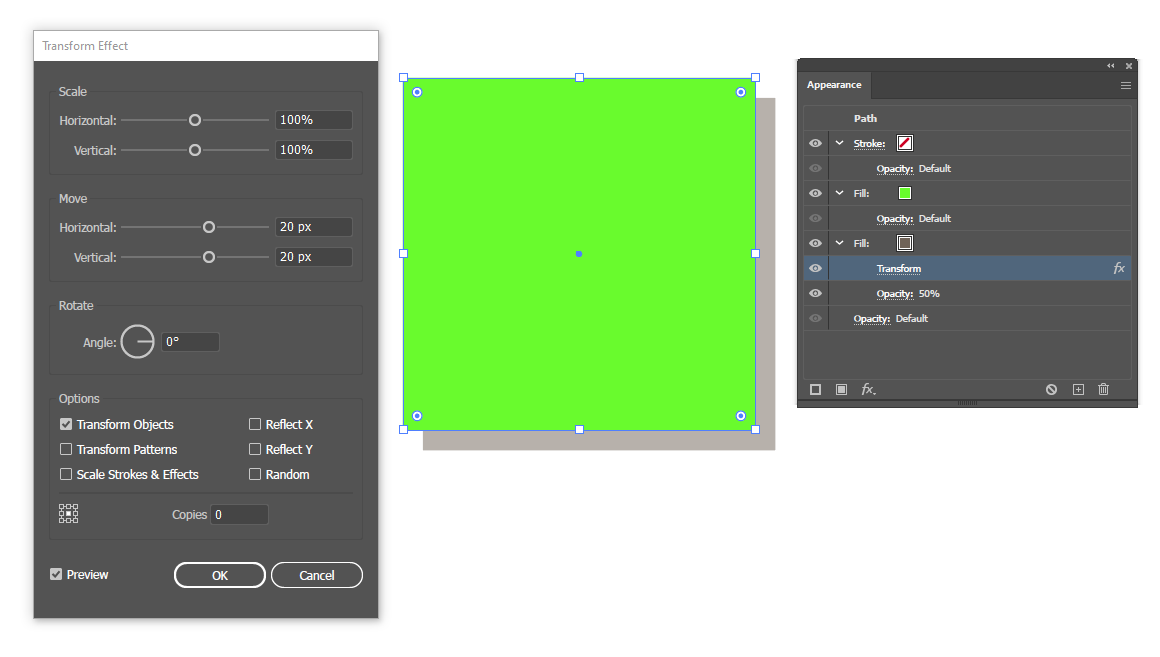Image resolution: width=1160 pixels, height=657 pixels.
Task: Open the Appearance panel hamburger menu
Action: click(1125, 85)
